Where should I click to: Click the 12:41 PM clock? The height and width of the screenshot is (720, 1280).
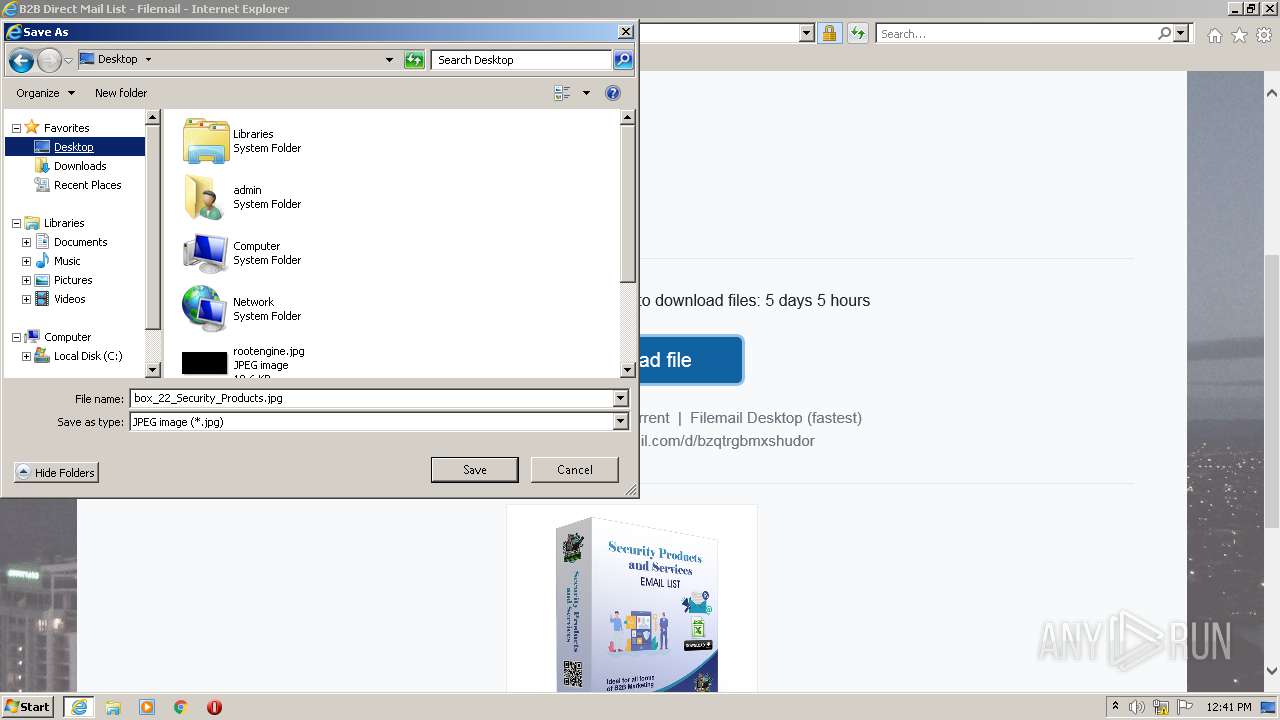1229,707
